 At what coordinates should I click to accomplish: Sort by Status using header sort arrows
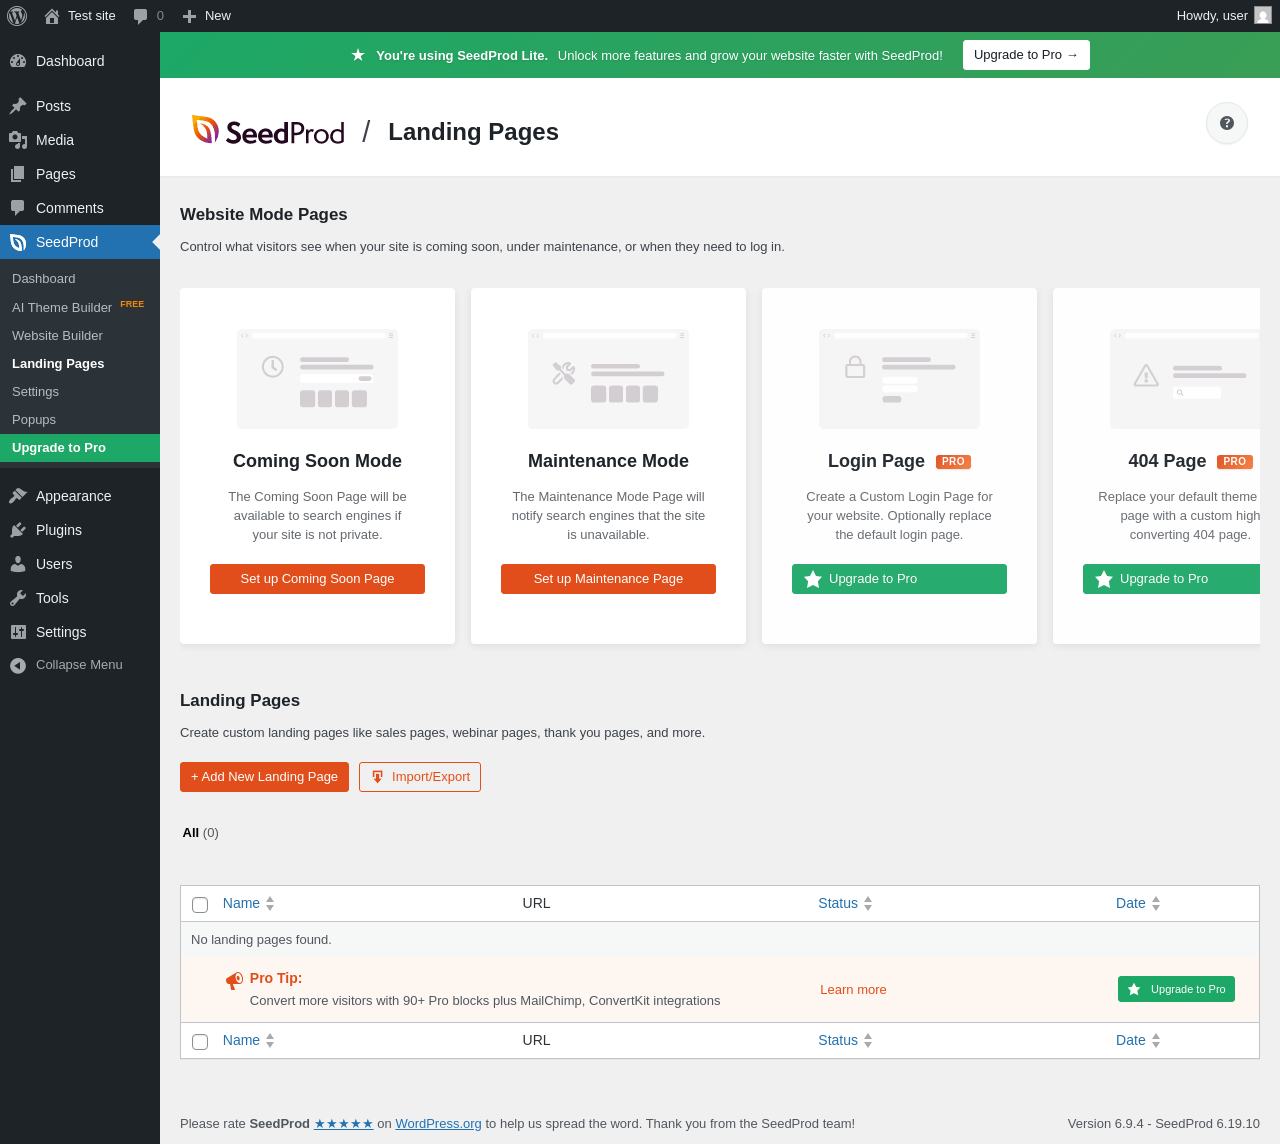868,903
